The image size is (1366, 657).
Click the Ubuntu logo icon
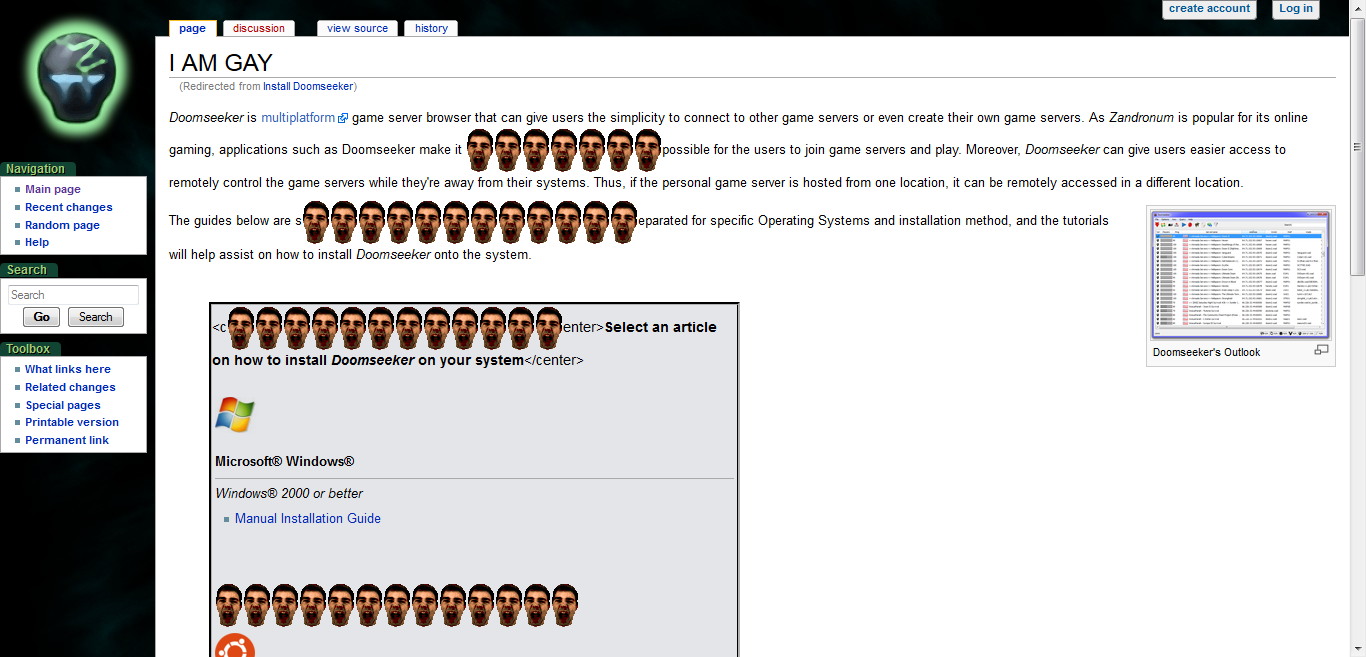tap(235, 646)
